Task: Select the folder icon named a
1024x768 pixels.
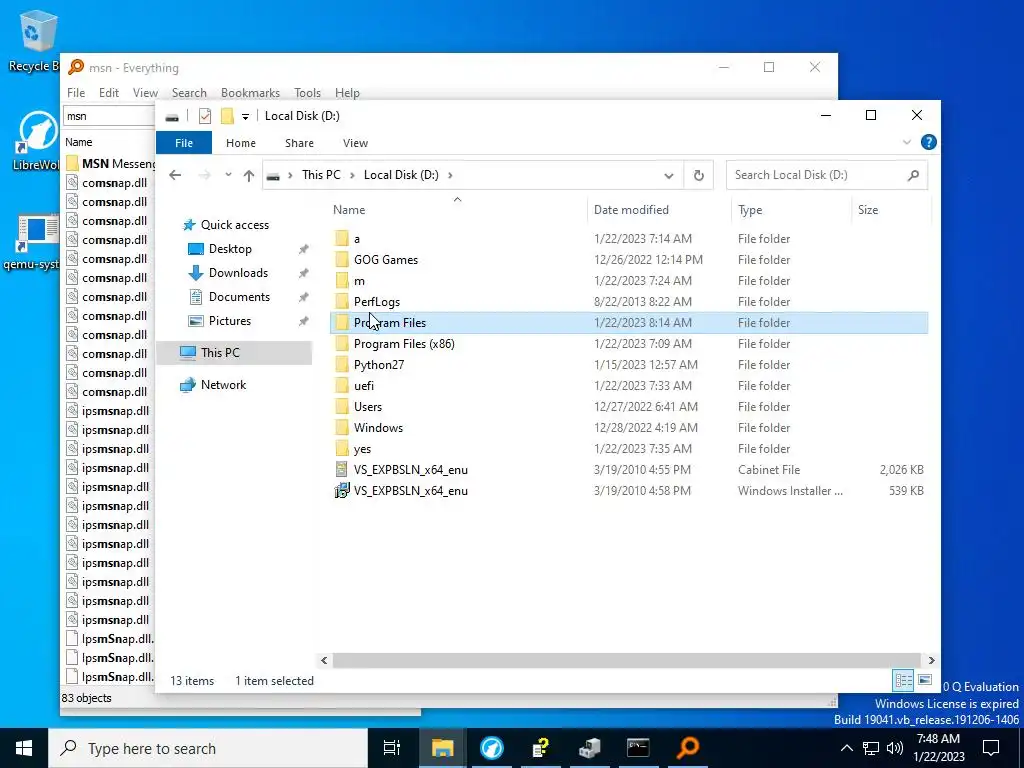Action: click(x=342, y=238)
